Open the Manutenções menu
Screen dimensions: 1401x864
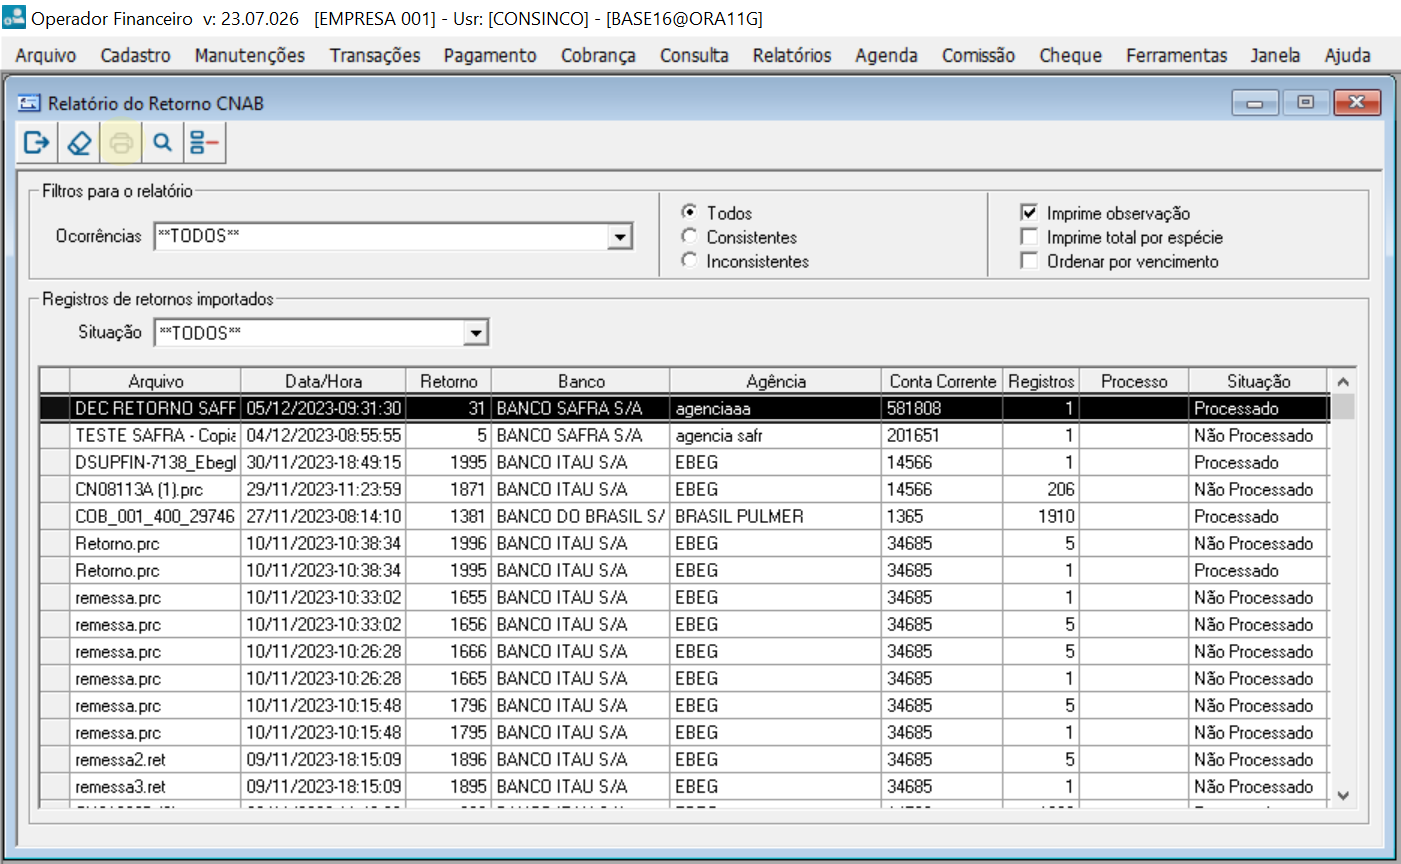(250, 55)
